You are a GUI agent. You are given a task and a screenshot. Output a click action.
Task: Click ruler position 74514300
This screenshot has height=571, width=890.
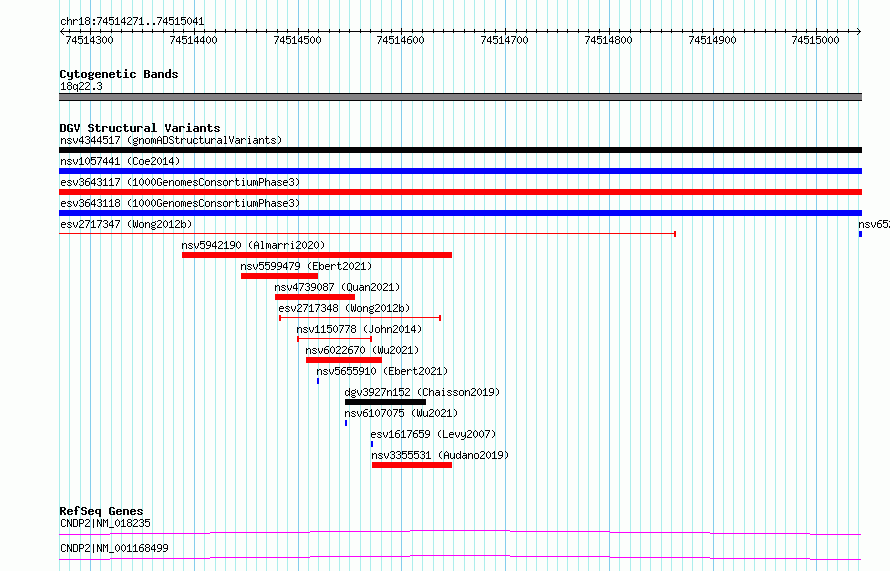[90, 40]
